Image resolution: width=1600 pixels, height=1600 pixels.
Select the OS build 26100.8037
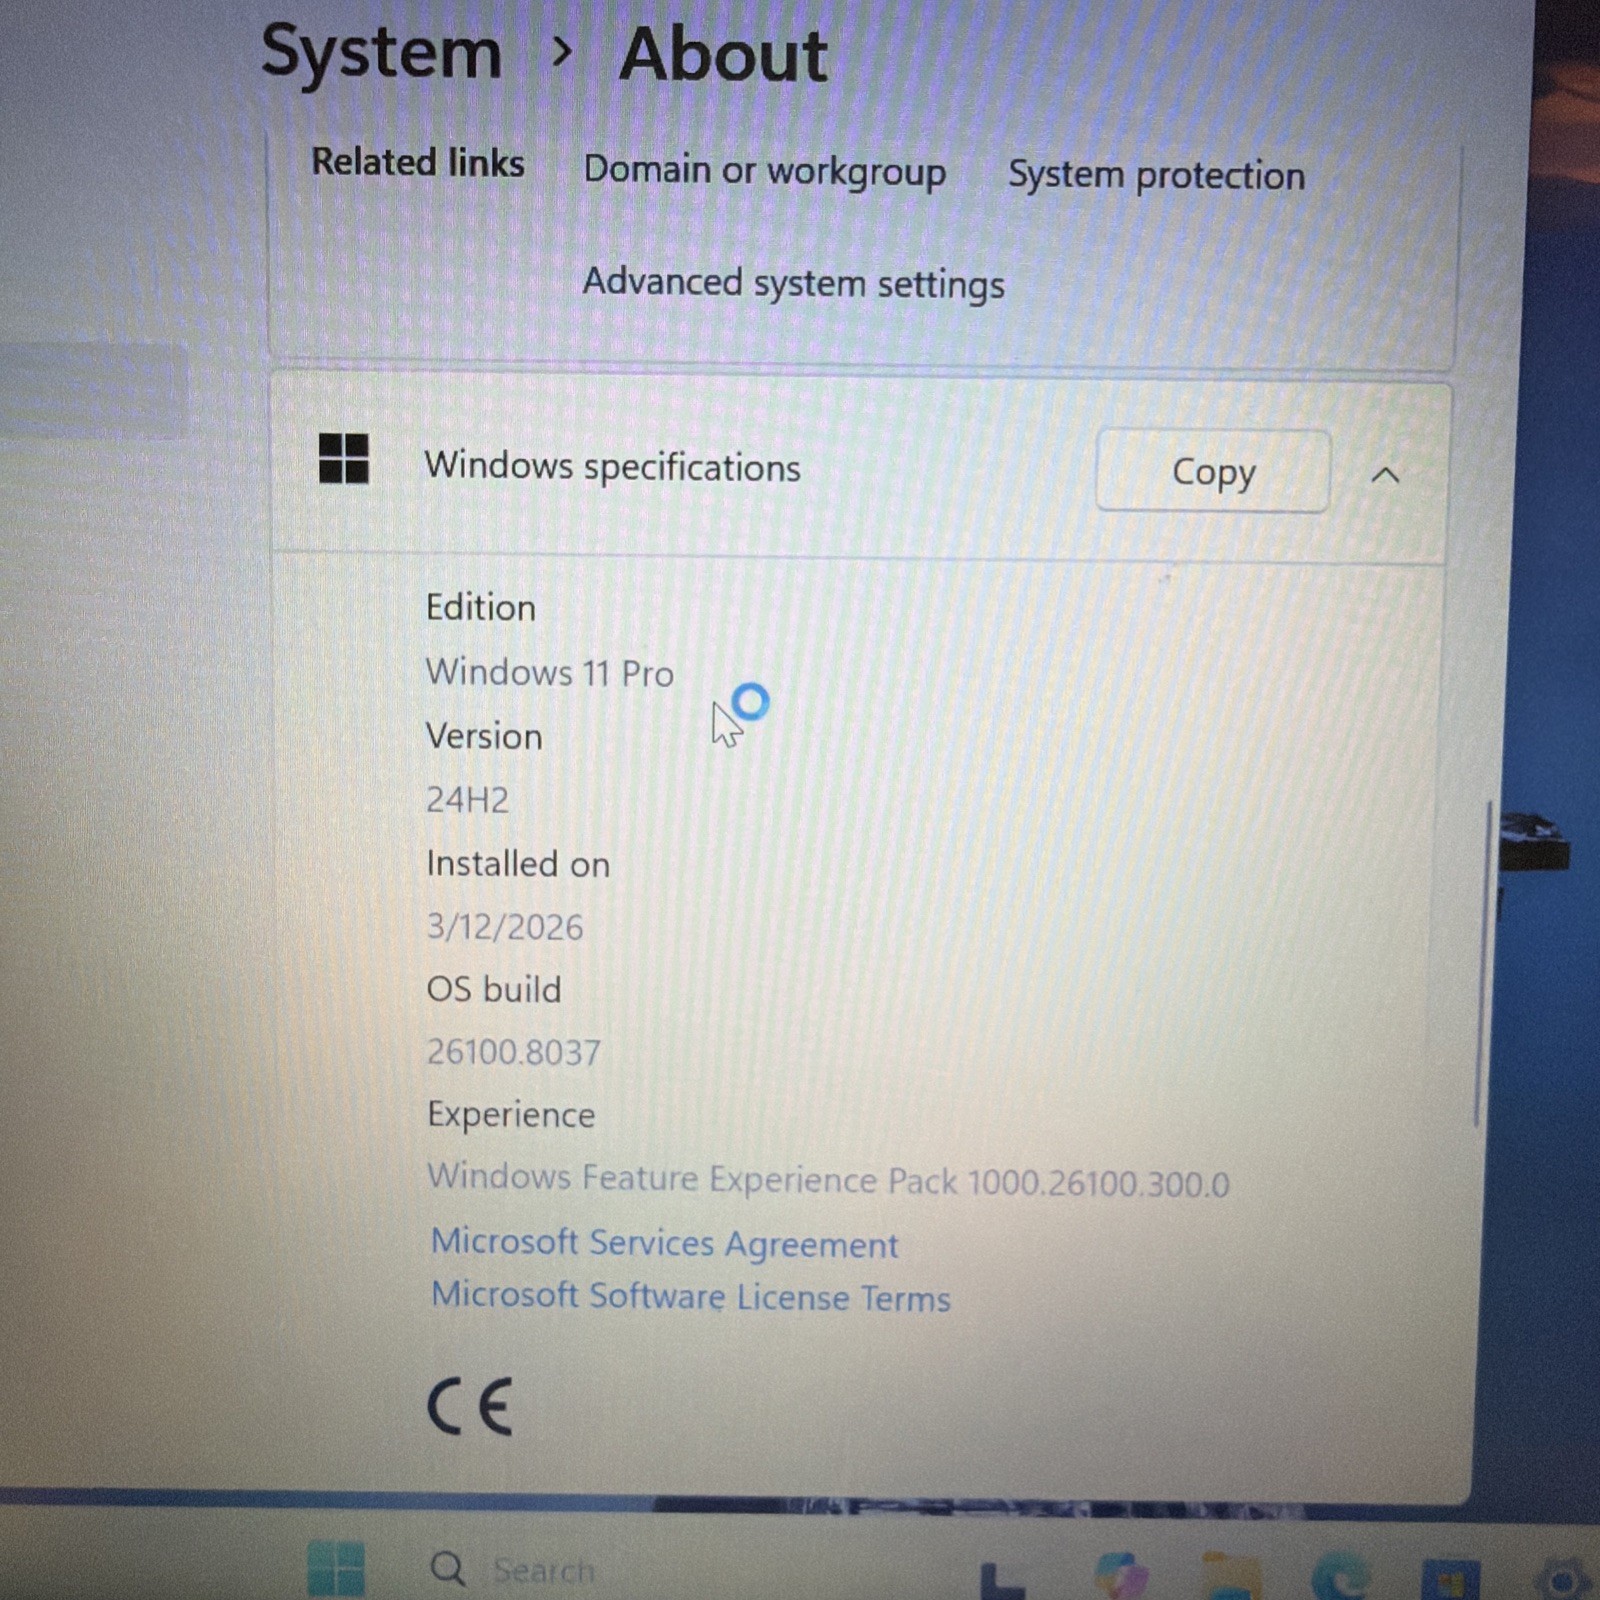(513, 1052)
